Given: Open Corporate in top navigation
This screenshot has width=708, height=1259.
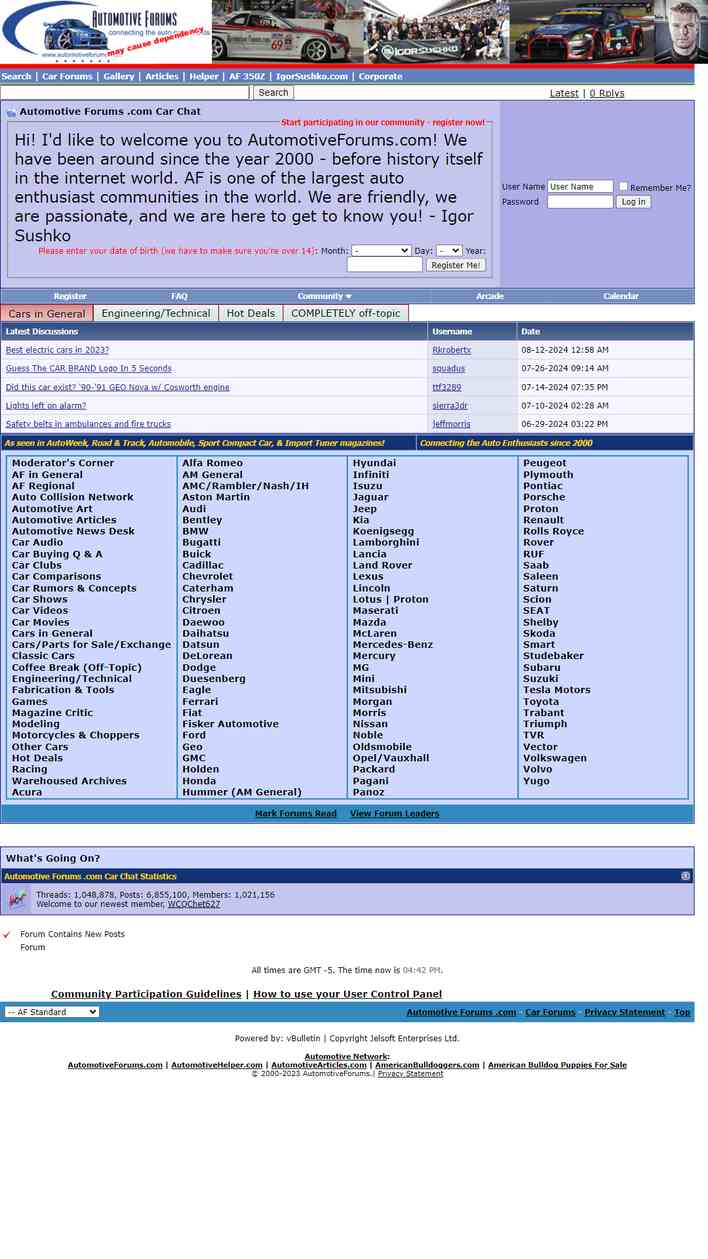Looking at the screenshot, I should click(x=380, y=76).
